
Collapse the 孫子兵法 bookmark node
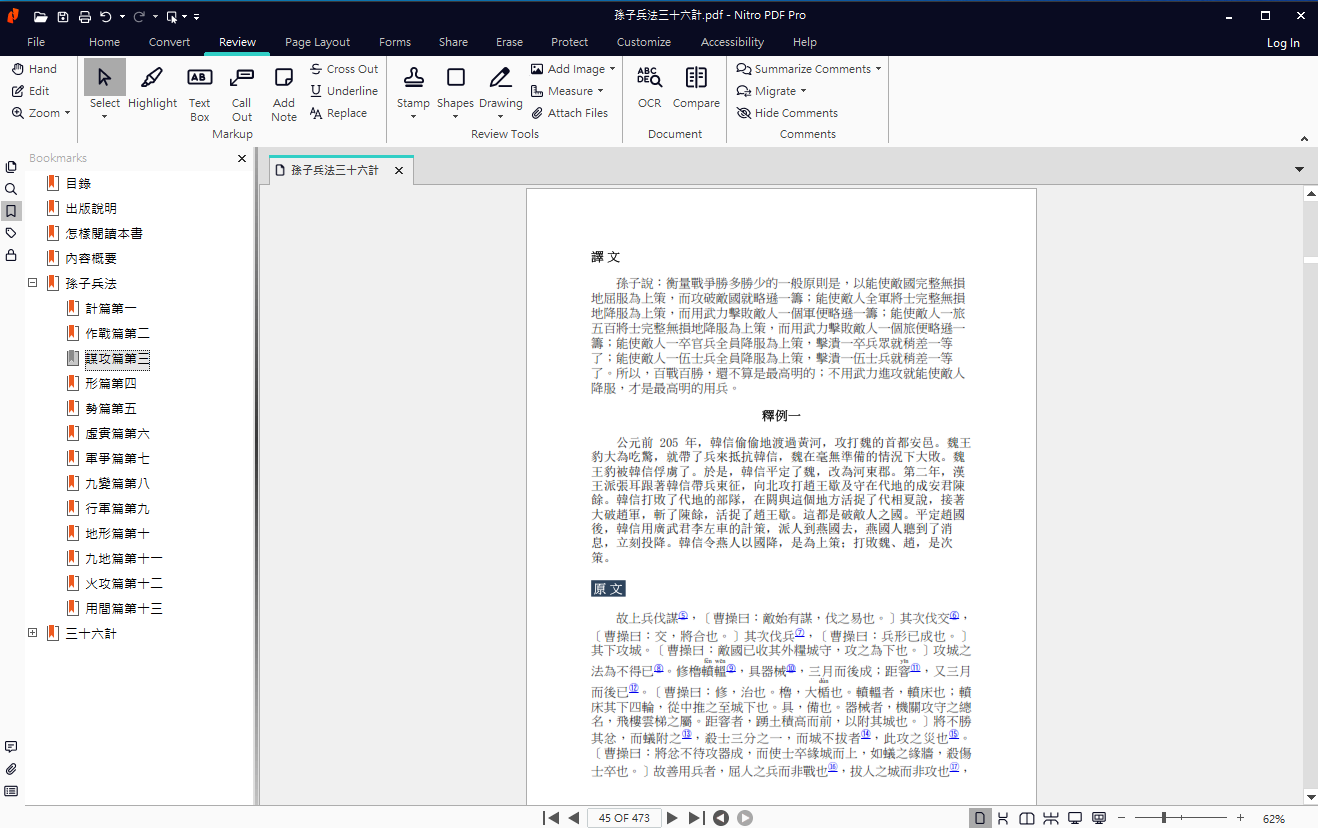(33, 283)
